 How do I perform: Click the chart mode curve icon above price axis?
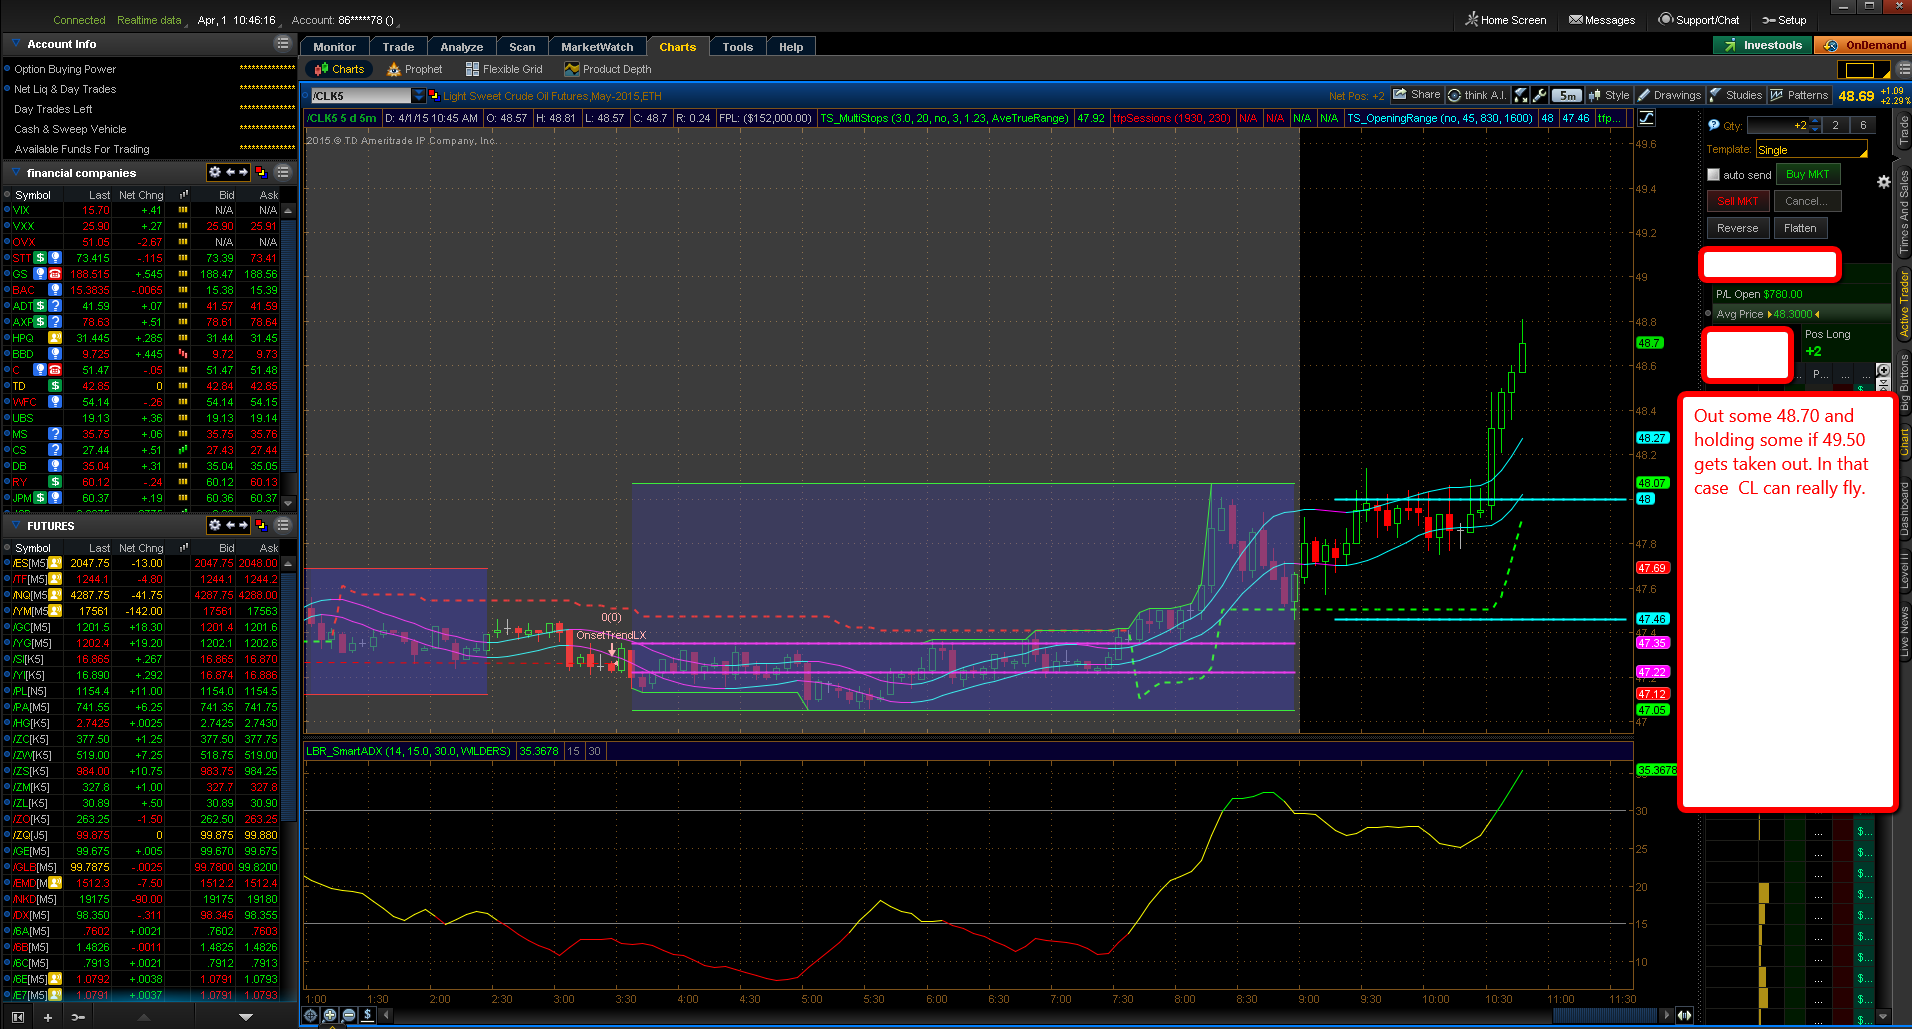click(x=1646, y=118)
